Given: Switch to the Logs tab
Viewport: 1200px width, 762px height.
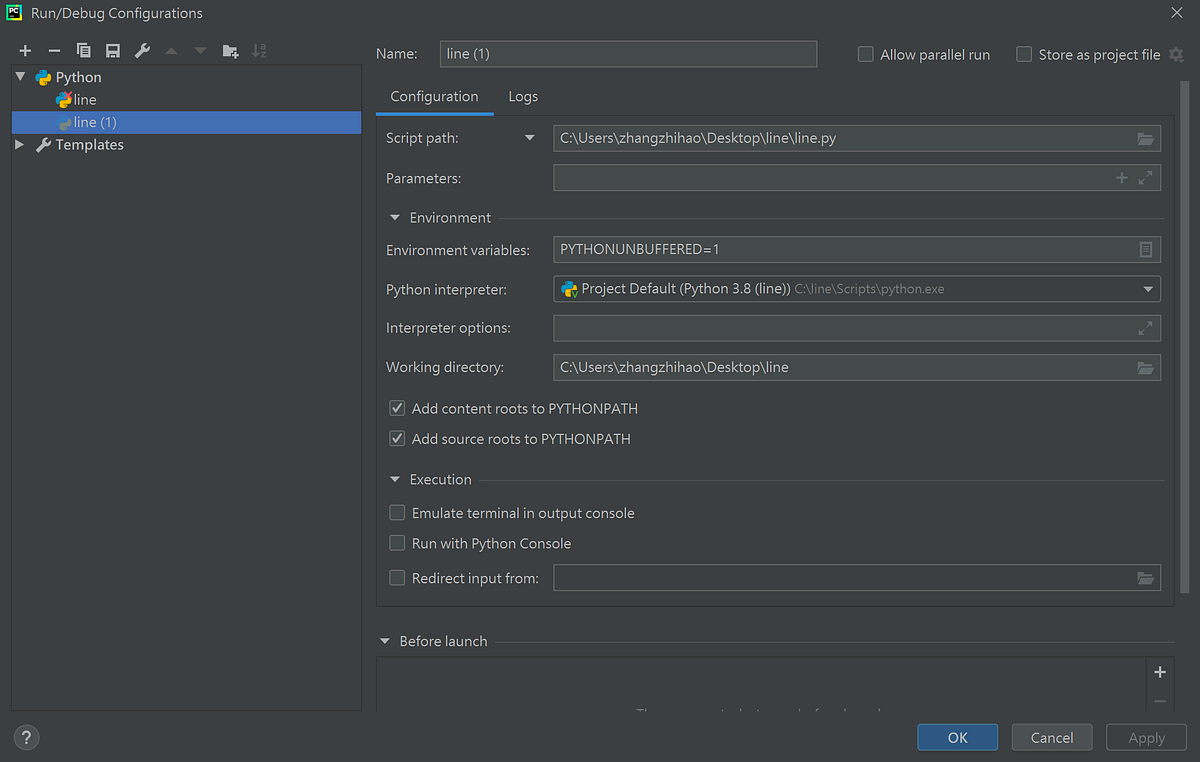Looking at the screenshot, I should tap(523, 97).
